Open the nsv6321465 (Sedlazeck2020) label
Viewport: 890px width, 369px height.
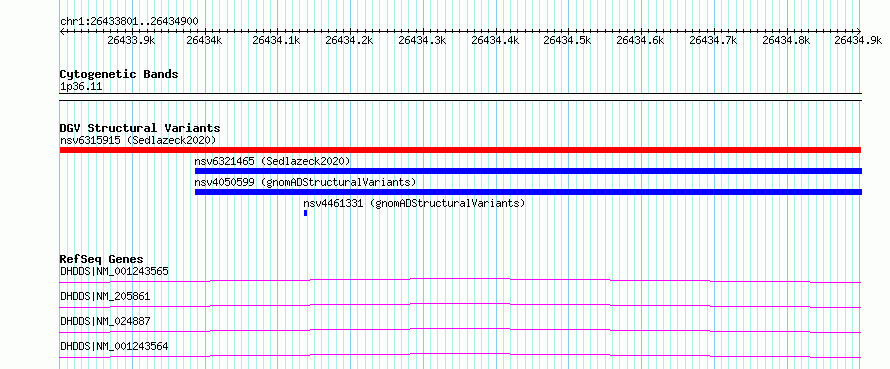pyautogui.click(x=272, y=161)
